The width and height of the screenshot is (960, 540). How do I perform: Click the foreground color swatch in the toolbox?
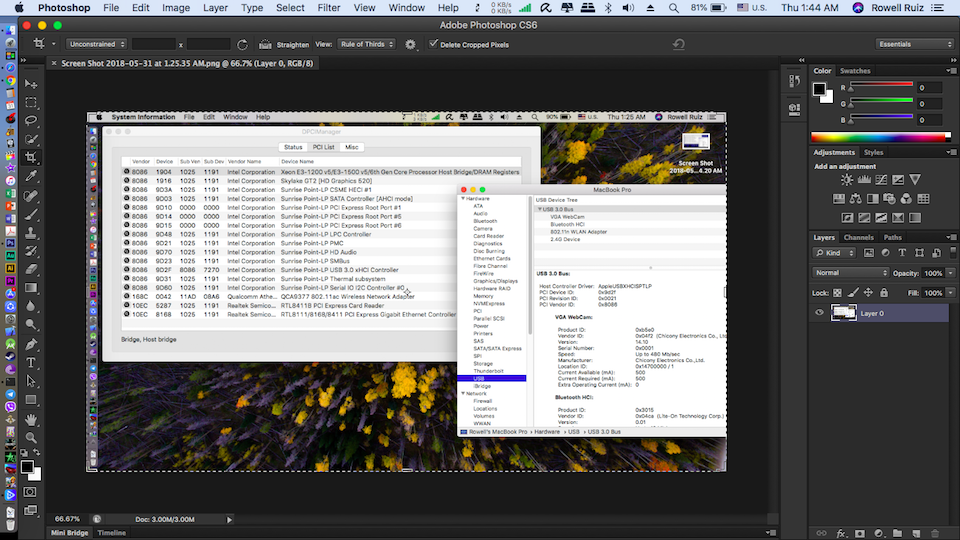point(27,467)
